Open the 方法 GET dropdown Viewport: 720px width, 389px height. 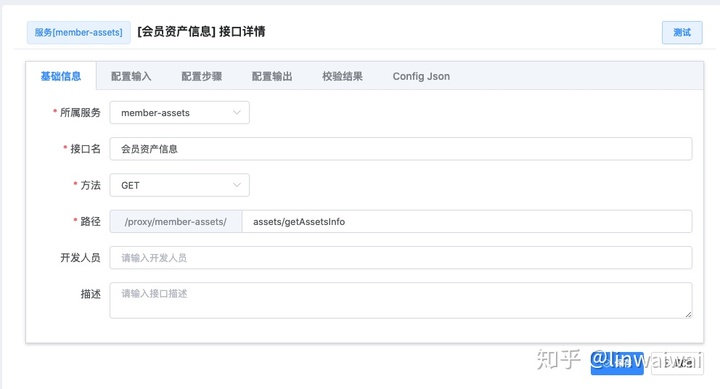click(x=180, y=185)
